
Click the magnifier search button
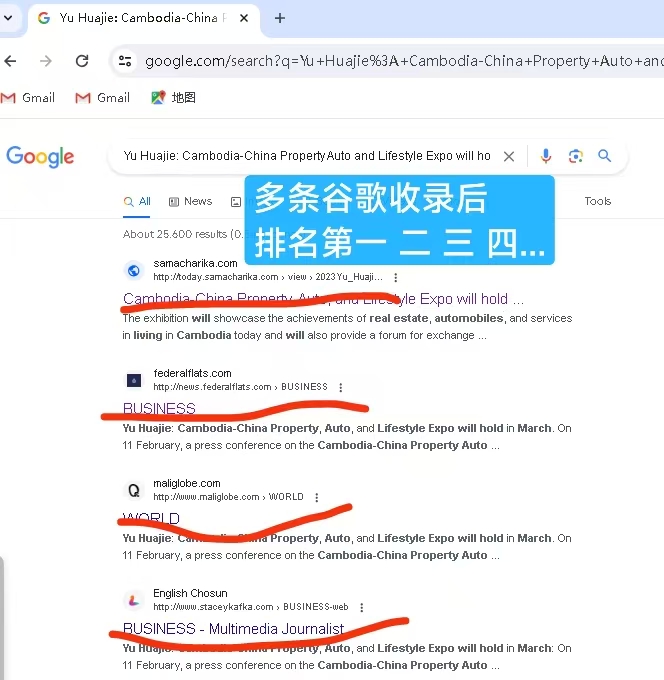605,156
